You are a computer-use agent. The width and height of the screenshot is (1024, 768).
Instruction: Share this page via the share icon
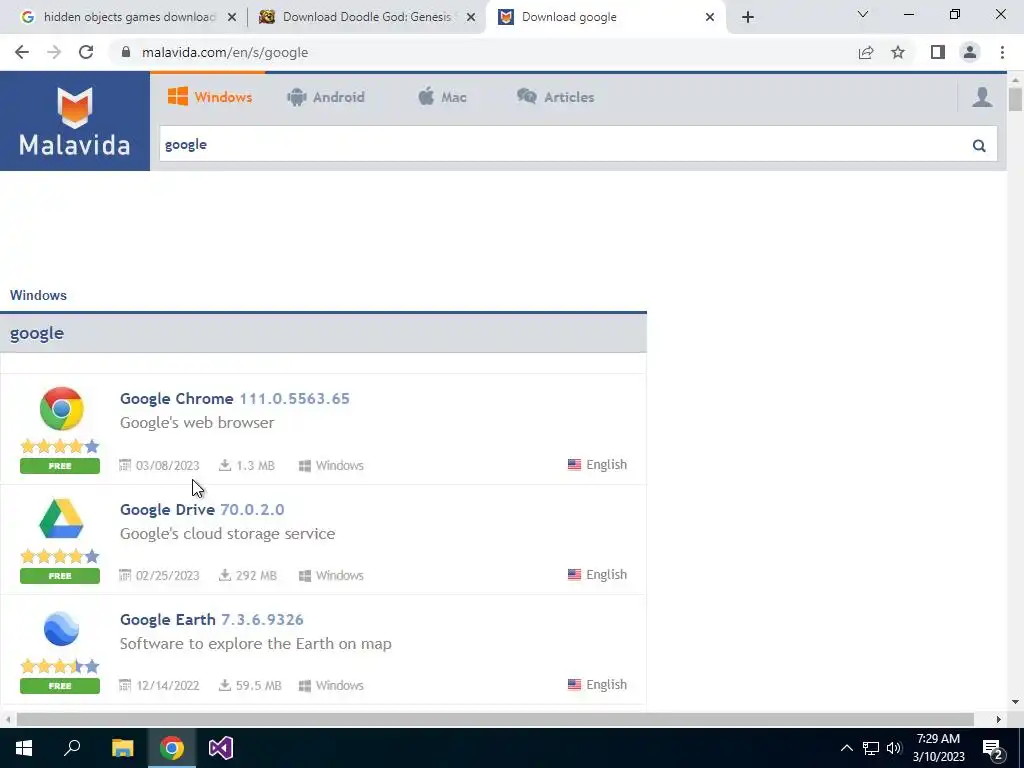point(866,52)
